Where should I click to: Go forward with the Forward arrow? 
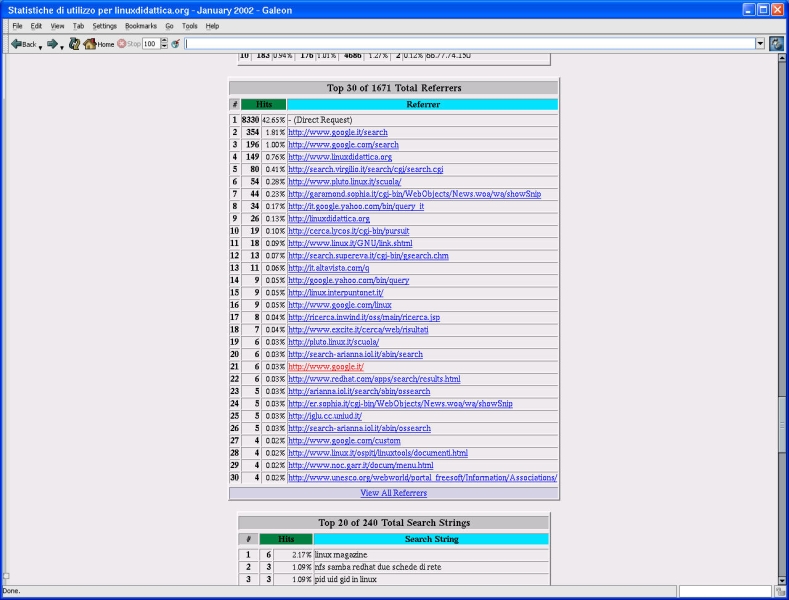click(x=52, y=44)
